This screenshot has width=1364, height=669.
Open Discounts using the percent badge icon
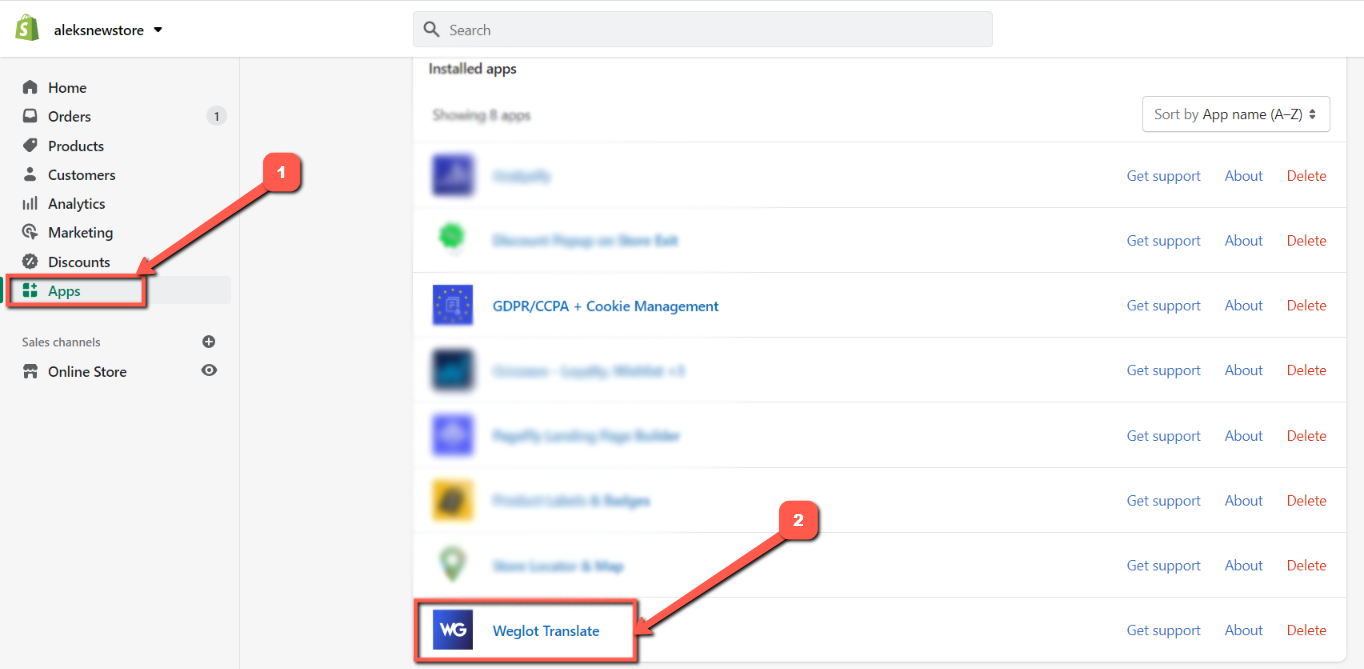pos(30,261)
